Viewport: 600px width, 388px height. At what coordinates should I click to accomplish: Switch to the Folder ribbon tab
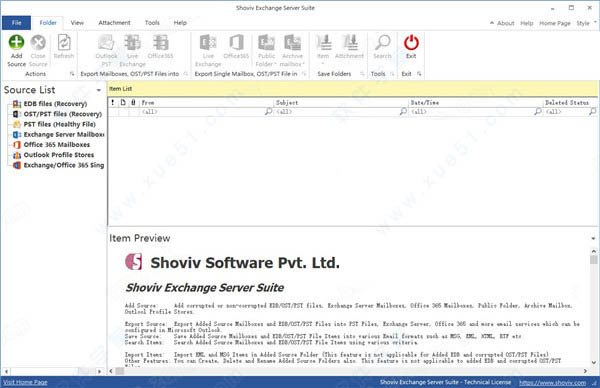tap(48, 23)
